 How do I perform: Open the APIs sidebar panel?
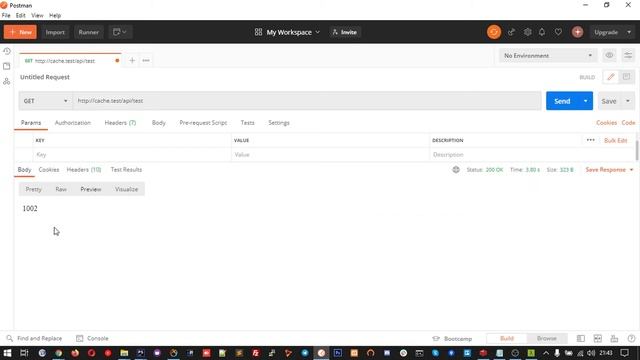pyautogui.click(x=7, y=81)
